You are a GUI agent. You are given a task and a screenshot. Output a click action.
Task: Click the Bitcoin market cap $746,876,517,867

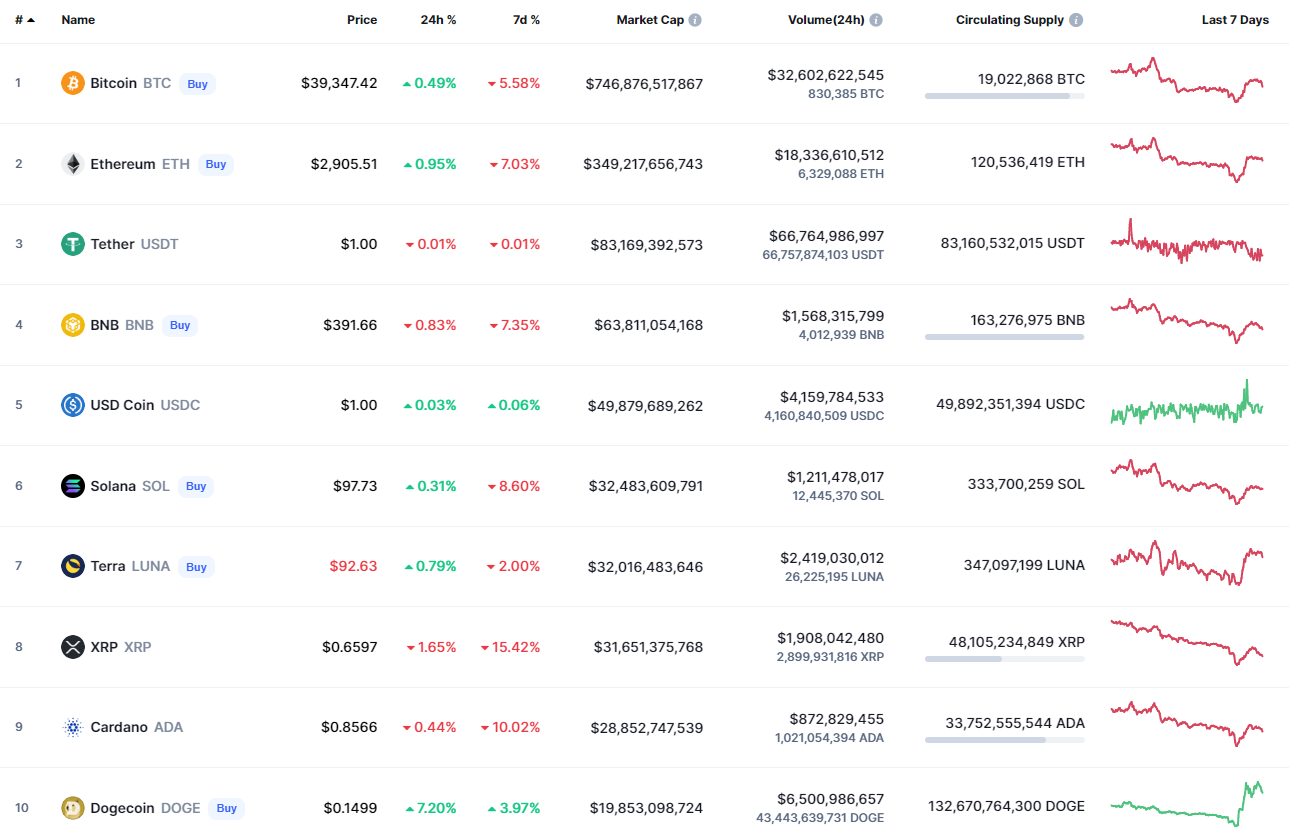tap(644, 84)
